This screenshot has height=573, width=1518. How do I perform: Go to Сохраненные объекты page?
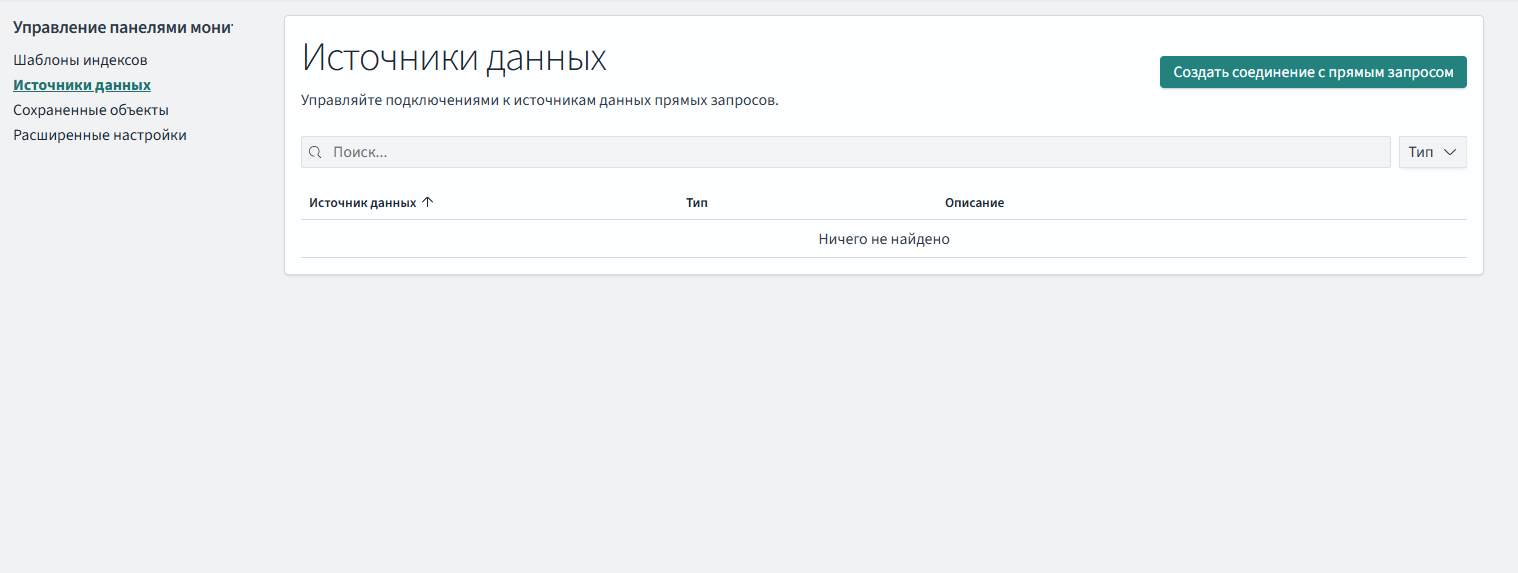coord(91,110)
